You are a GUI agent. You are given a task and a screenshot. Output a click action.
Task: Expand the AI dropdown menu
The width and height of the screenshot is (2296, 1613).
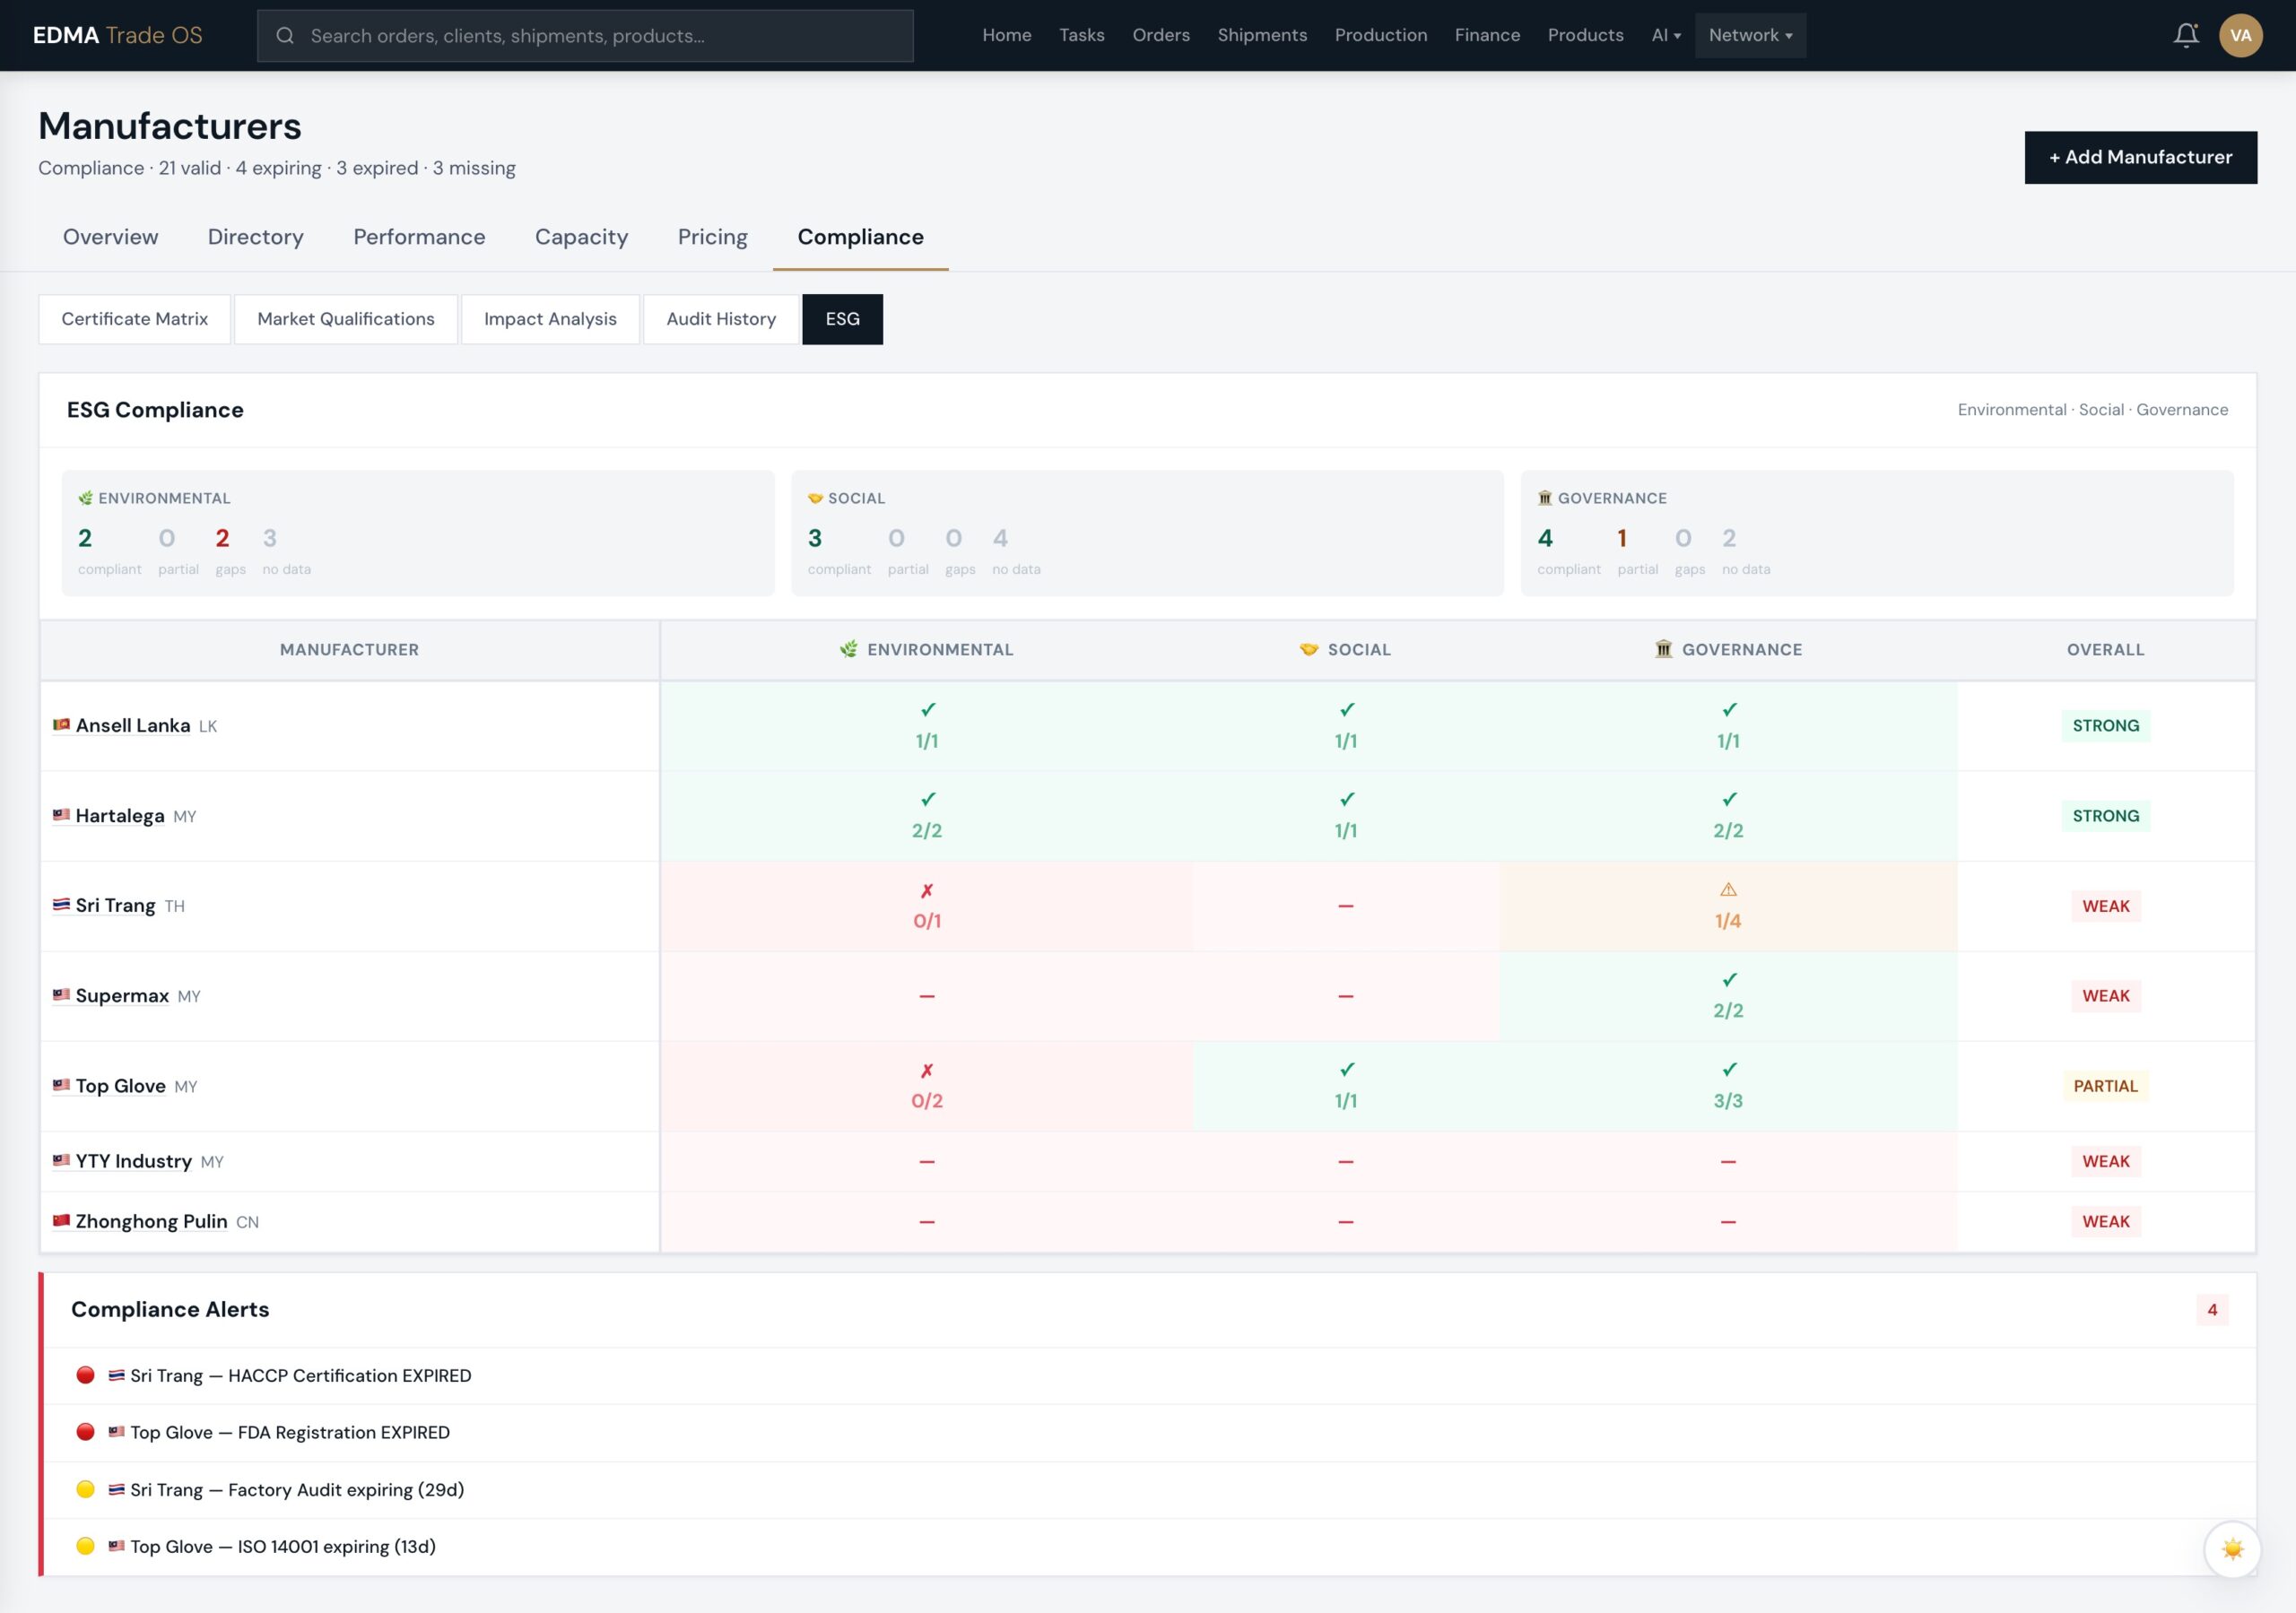[x=1666, y=35]
